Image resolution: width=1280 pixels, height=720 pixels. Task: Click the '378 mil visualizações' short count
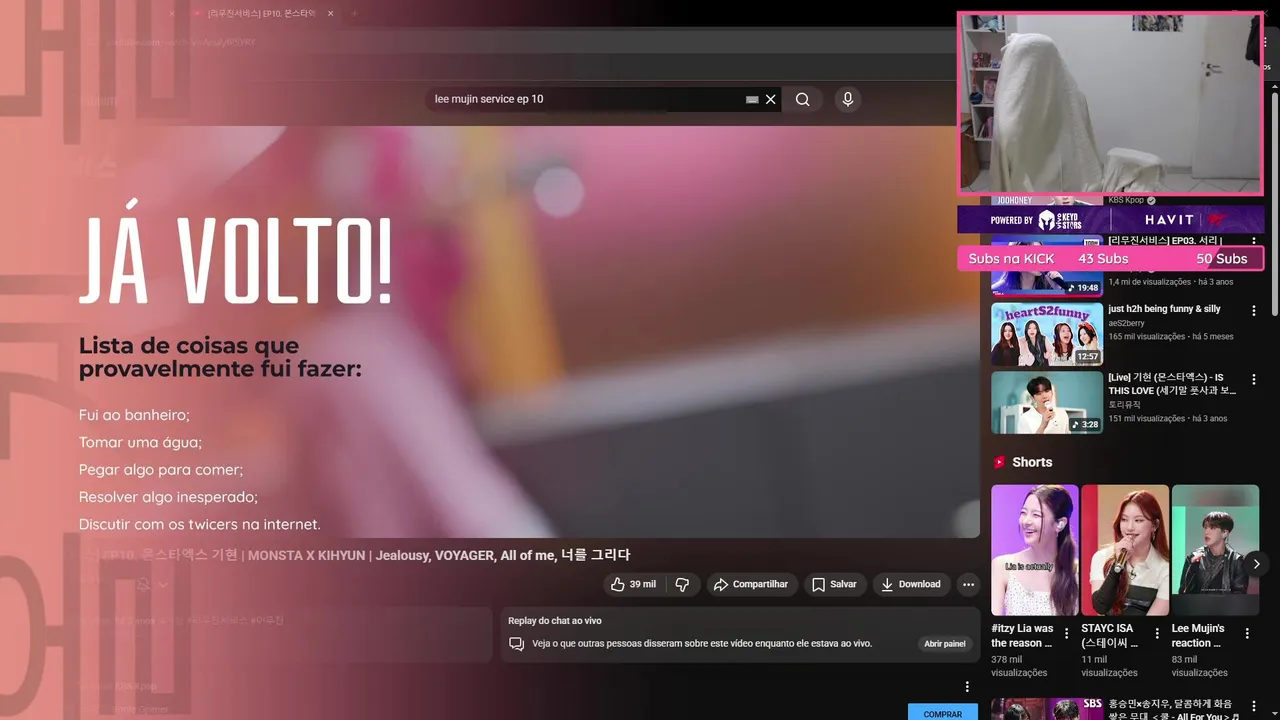tap(1019, 666)
